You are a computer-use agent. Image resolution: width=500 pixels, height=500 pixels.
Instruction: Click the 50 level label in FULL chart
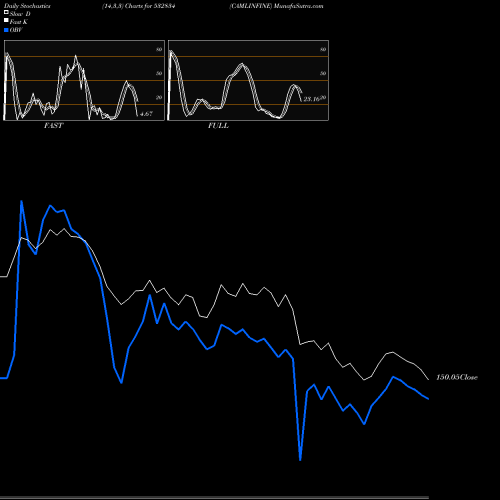pos(323,74)
